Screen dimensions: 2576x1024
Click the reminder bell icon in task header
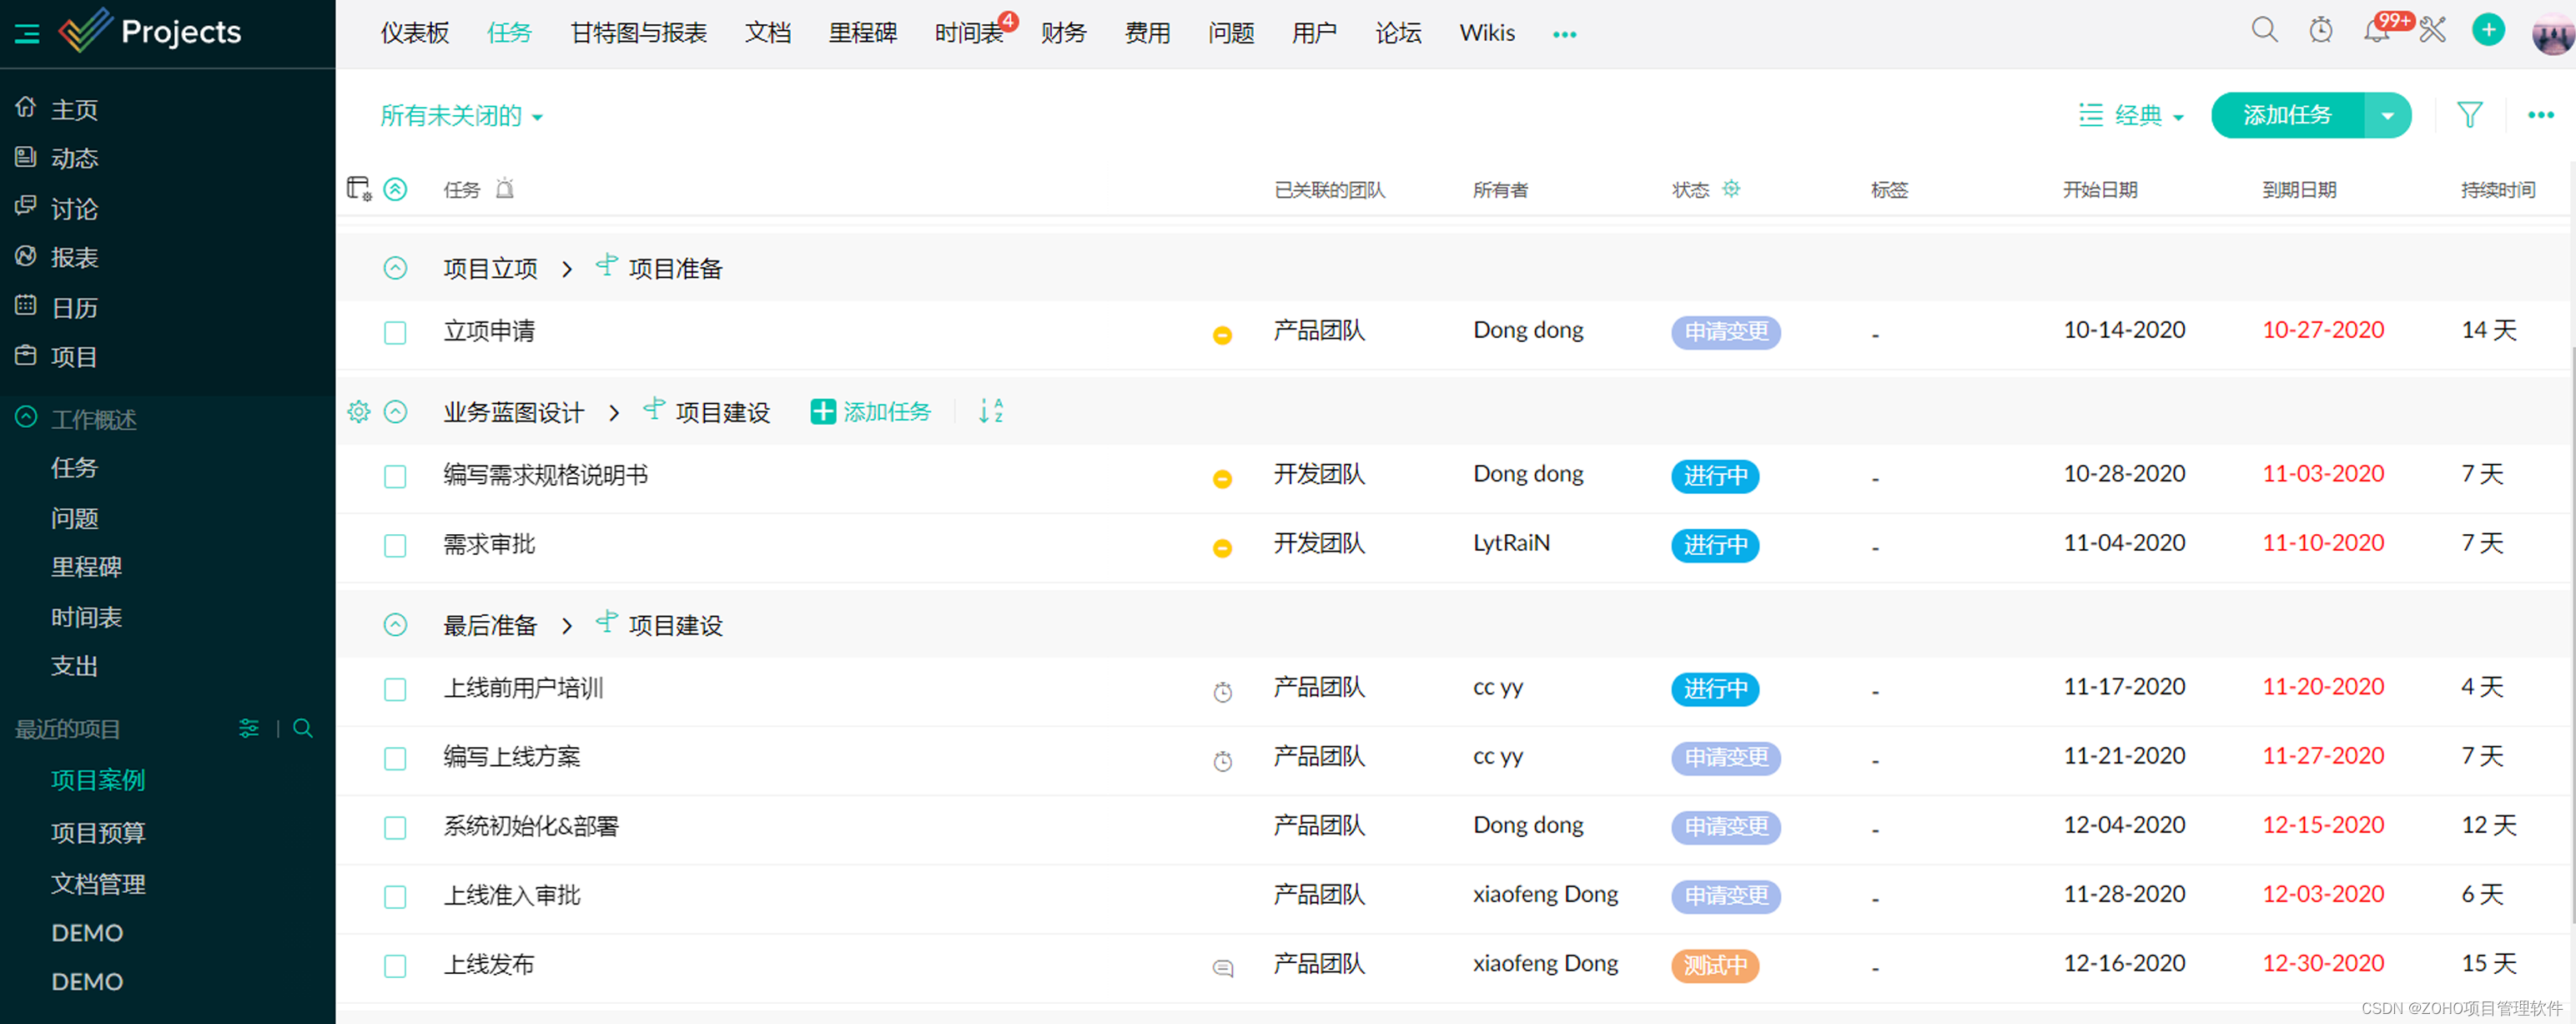(x=505, y=188)
